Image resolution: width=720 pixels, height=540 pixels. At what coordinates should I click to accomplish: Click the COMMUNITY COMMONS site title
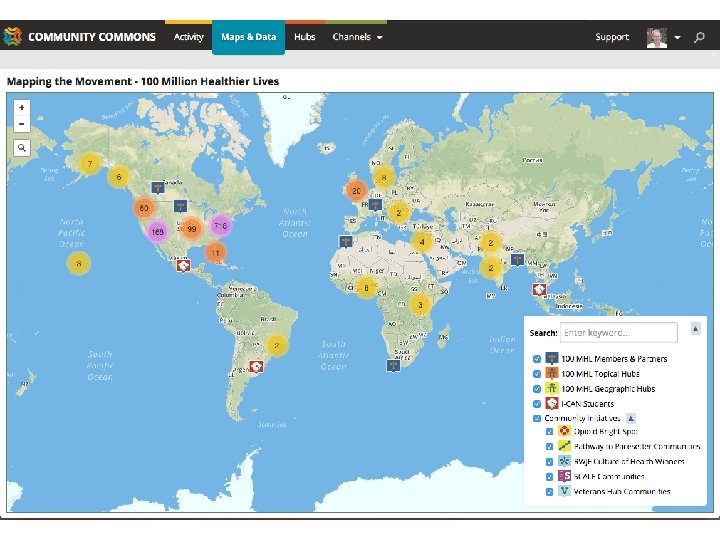(92, 37)
